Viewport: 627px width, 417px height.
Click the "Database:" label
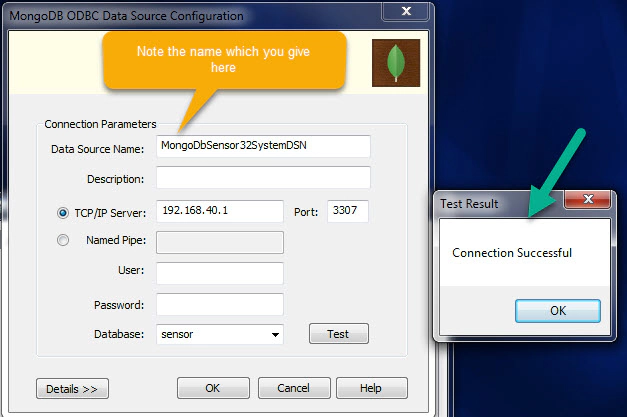point(119,334)
